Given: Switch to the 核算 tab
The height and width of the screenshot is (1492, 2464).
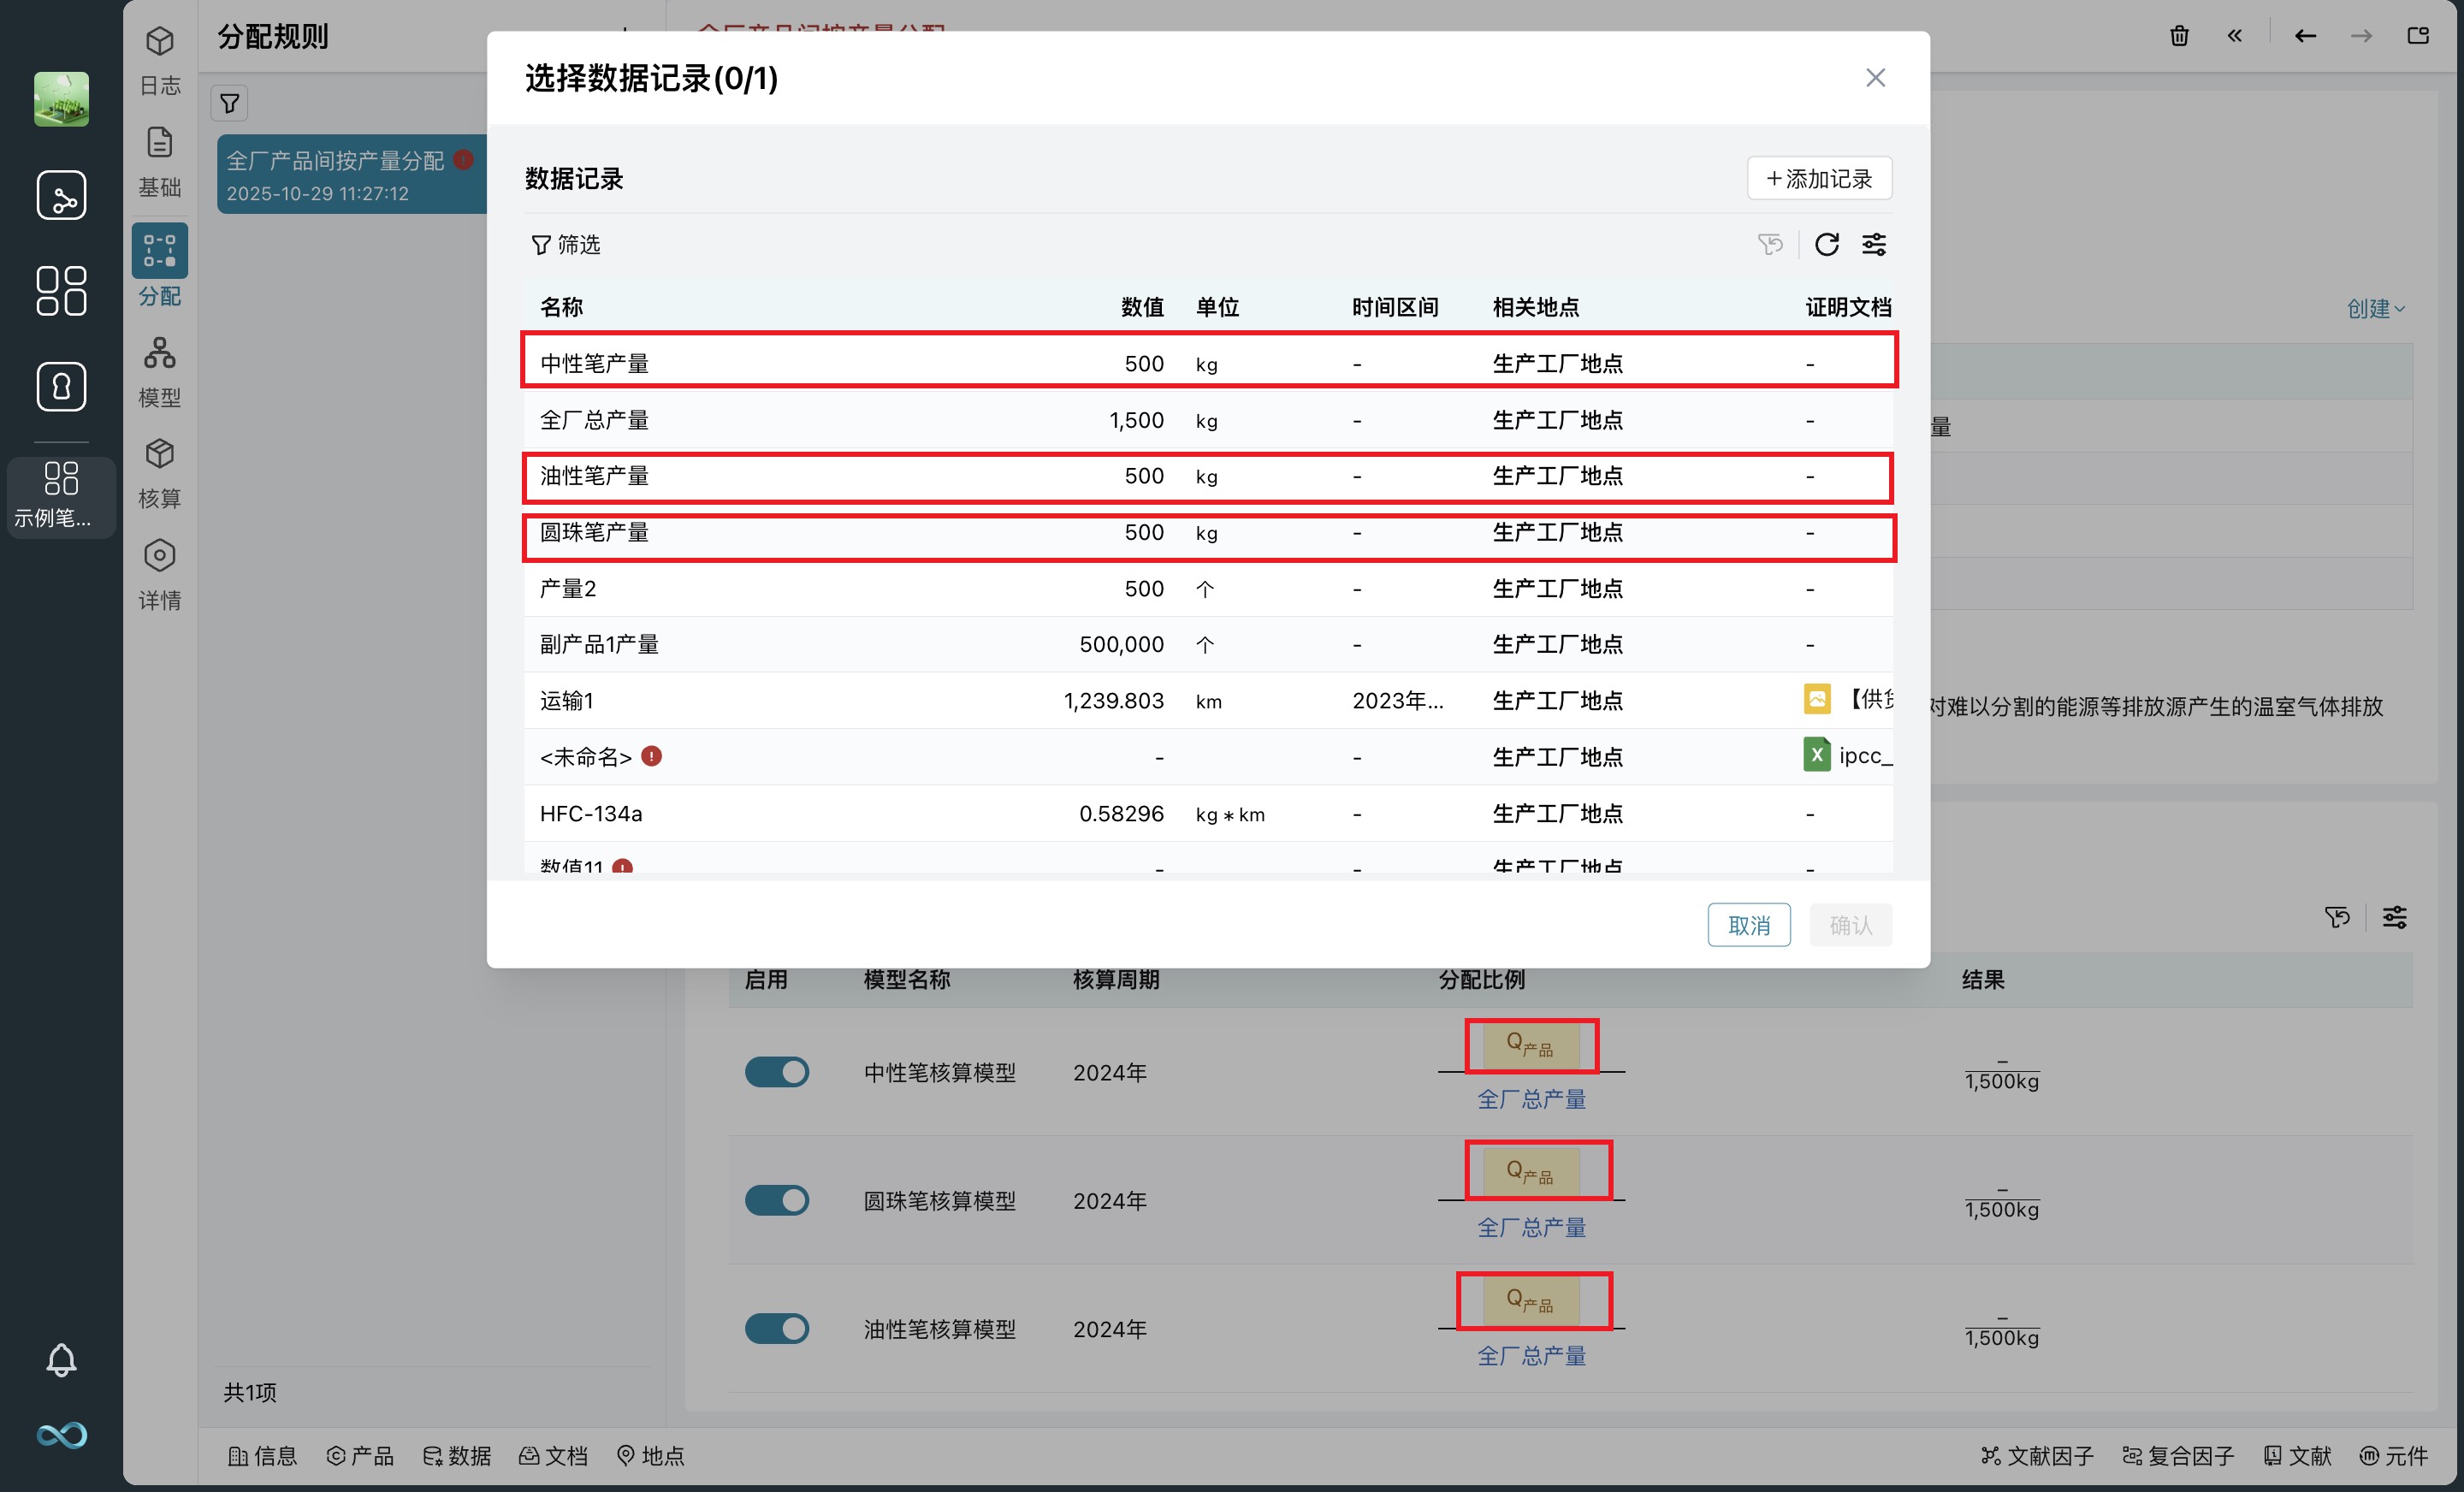Looking at the screenshot, I should [159, 473].
